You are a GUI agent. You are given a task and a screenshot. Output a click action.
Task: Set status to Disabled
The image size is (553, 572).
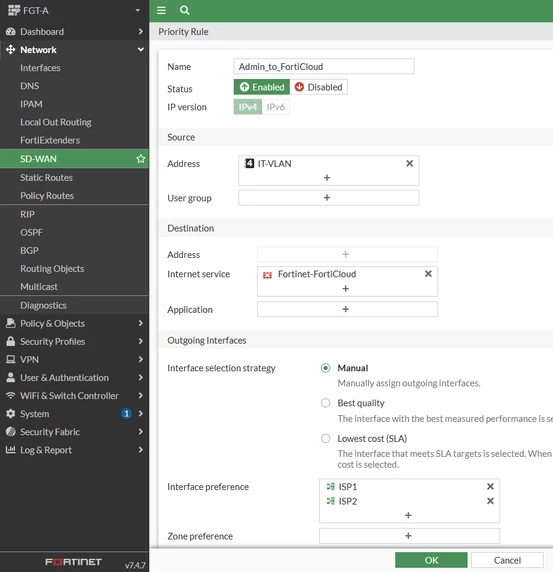click(318, 87)
